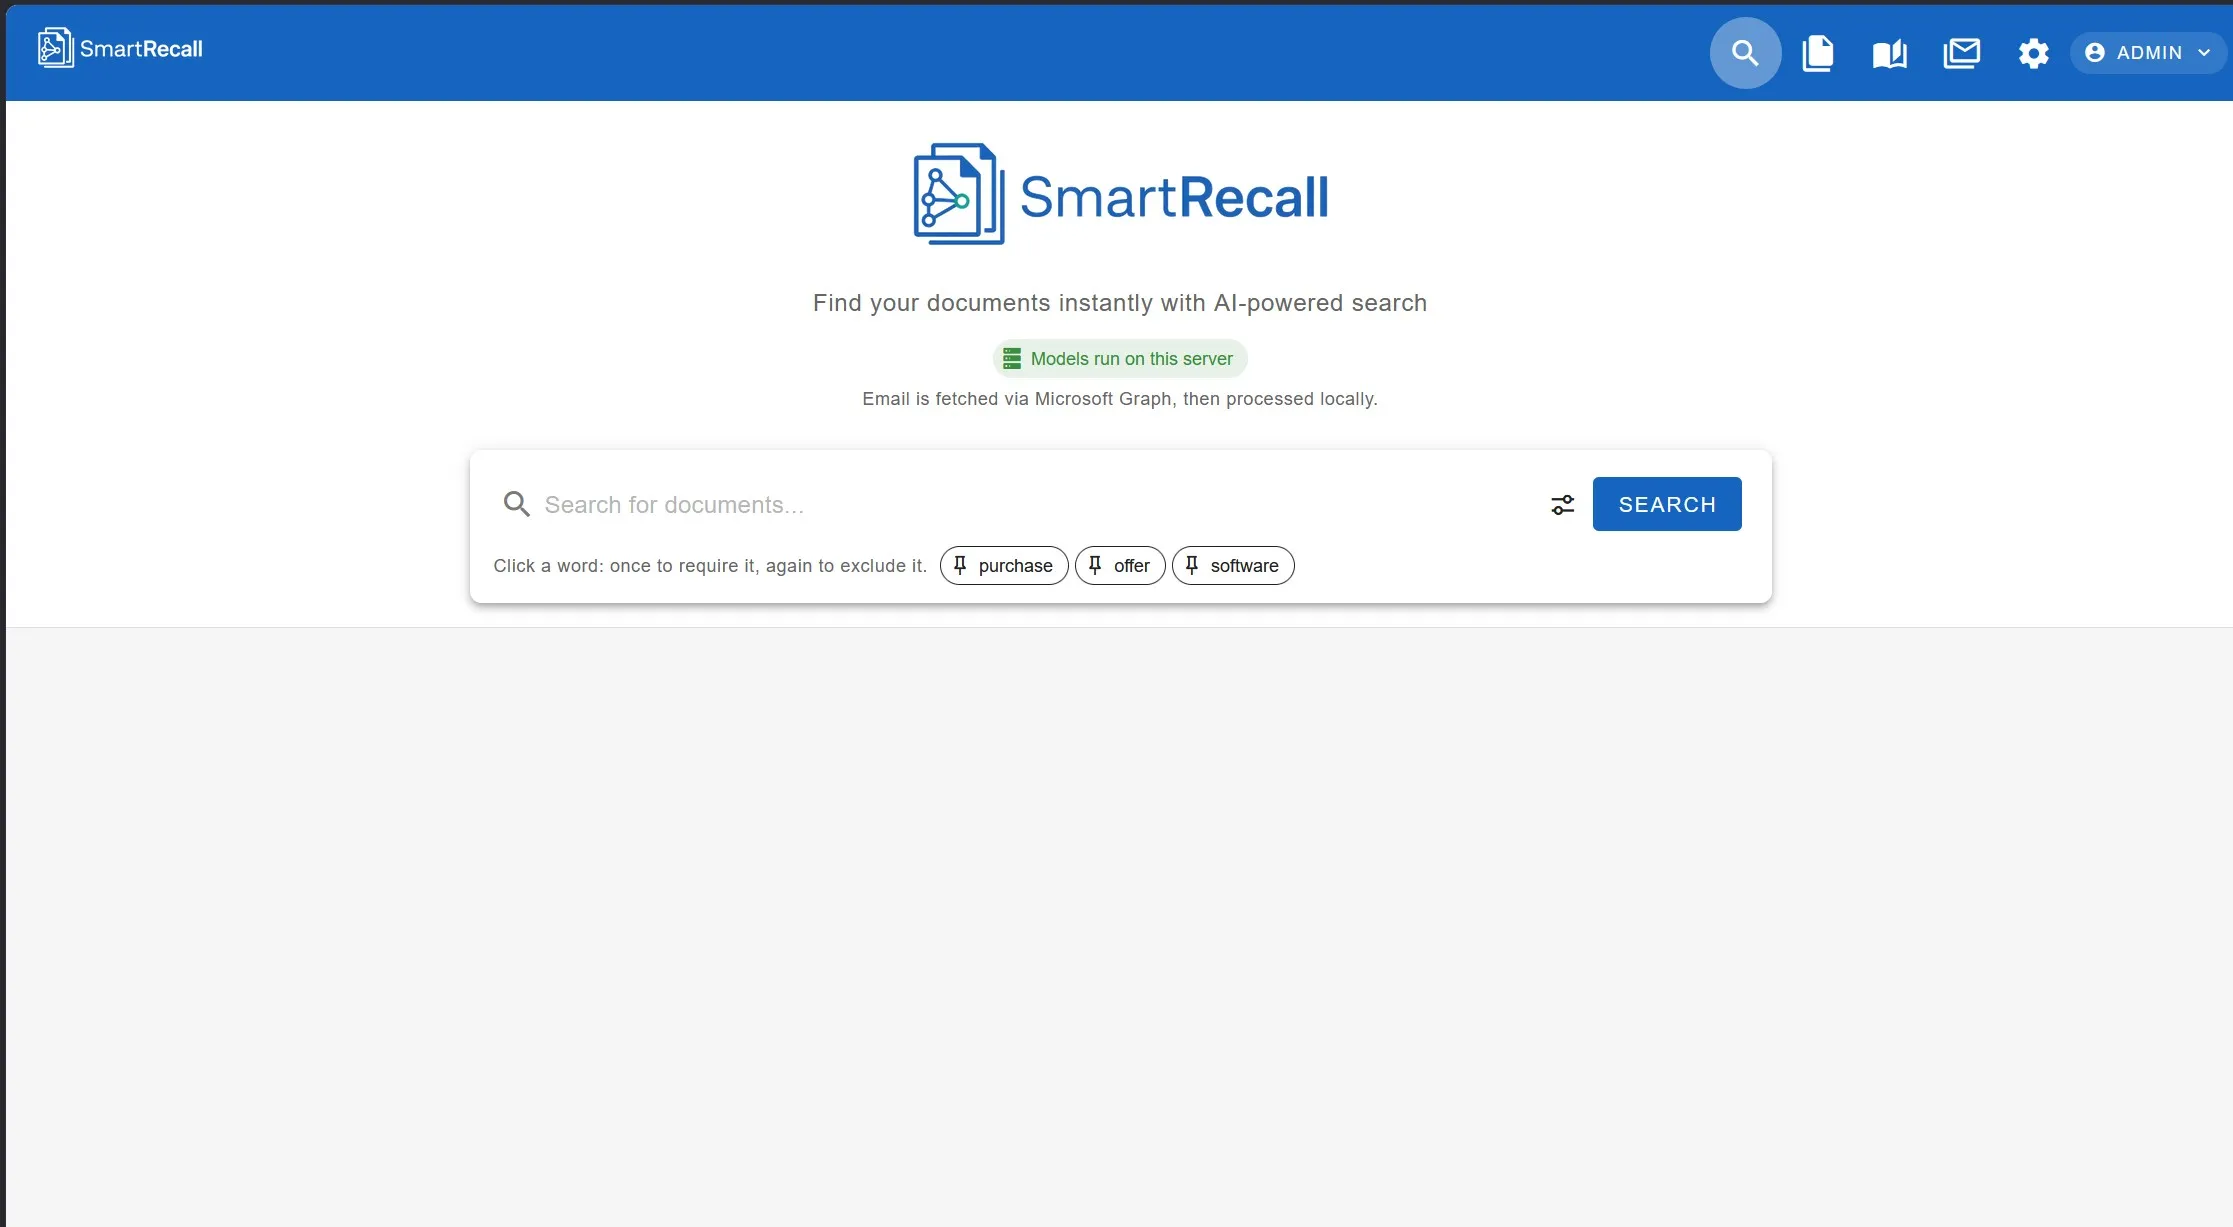Open the settings gear icon
2233x1227 pixels.
pos(2033,53)
